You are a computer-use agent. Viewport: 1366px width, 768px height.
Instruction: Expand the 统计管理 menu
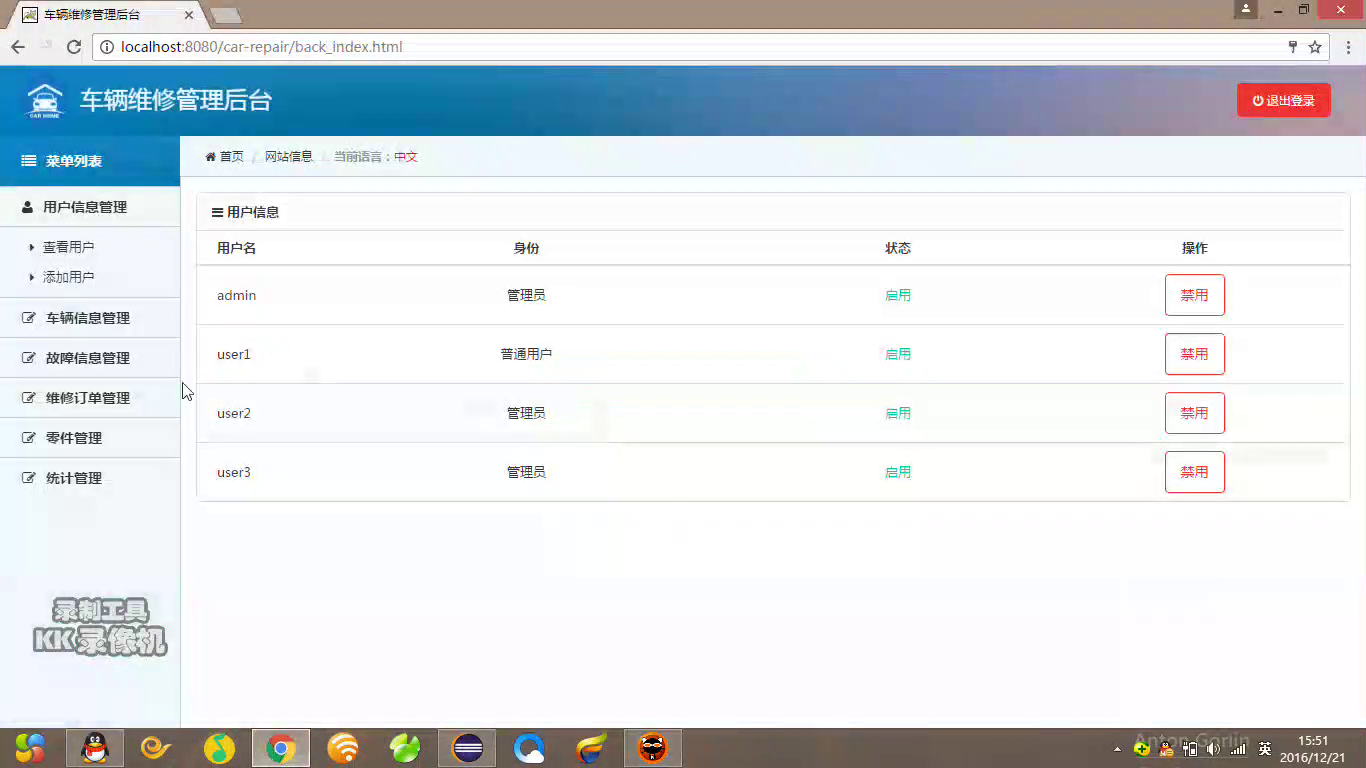pyautogui.click(x=90, y=478)
